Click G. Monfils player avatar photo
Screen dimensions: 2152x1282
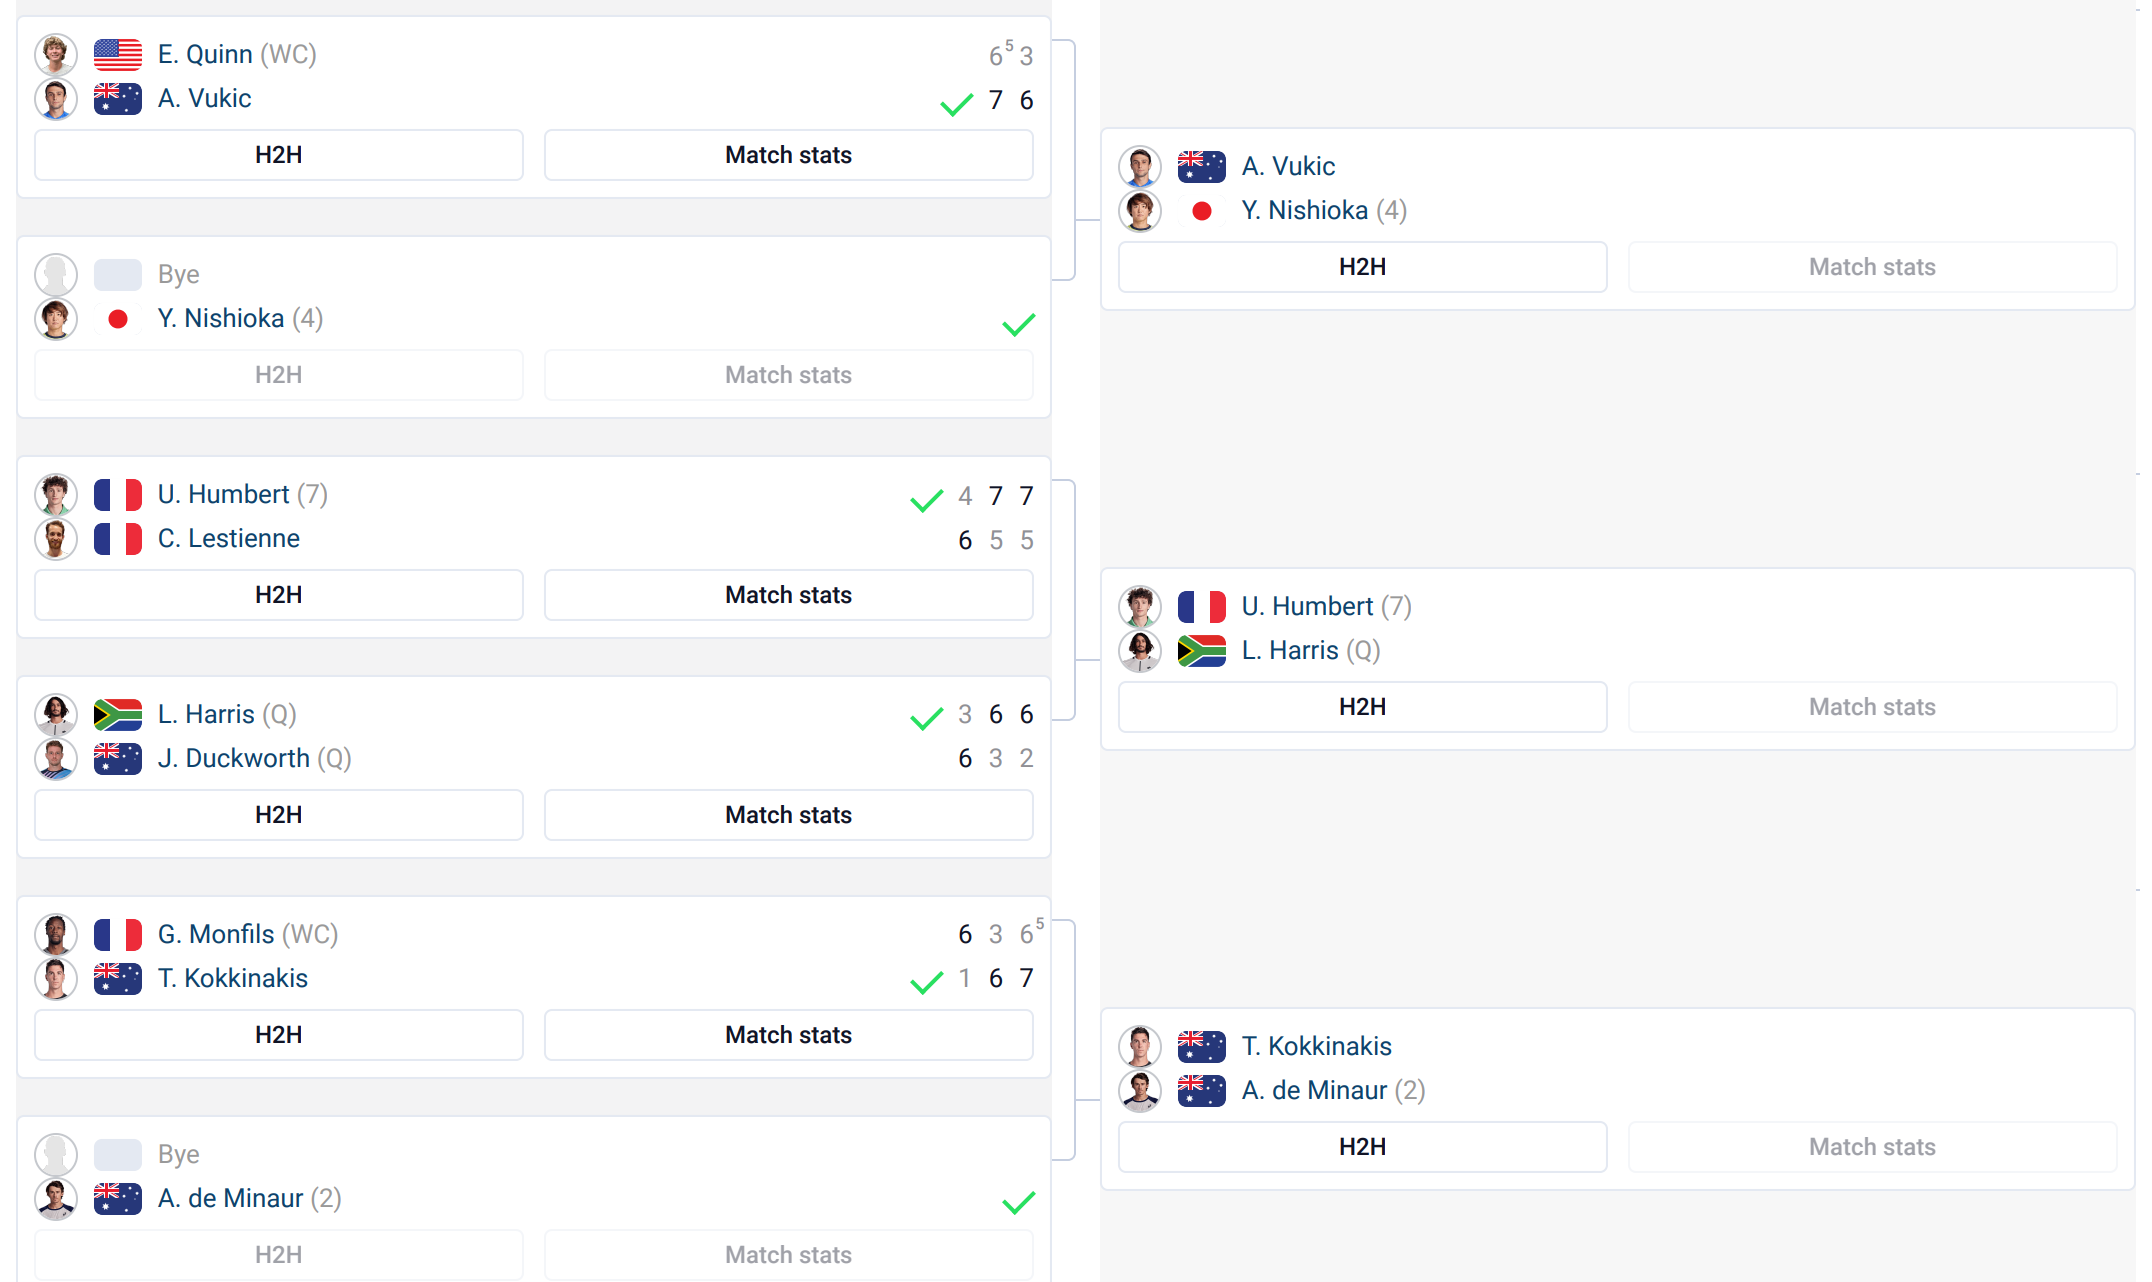pos(56,934)
